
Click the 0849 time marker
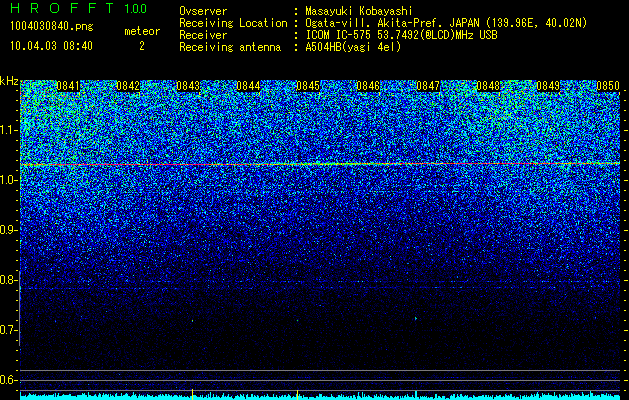[x=548, y=86]
